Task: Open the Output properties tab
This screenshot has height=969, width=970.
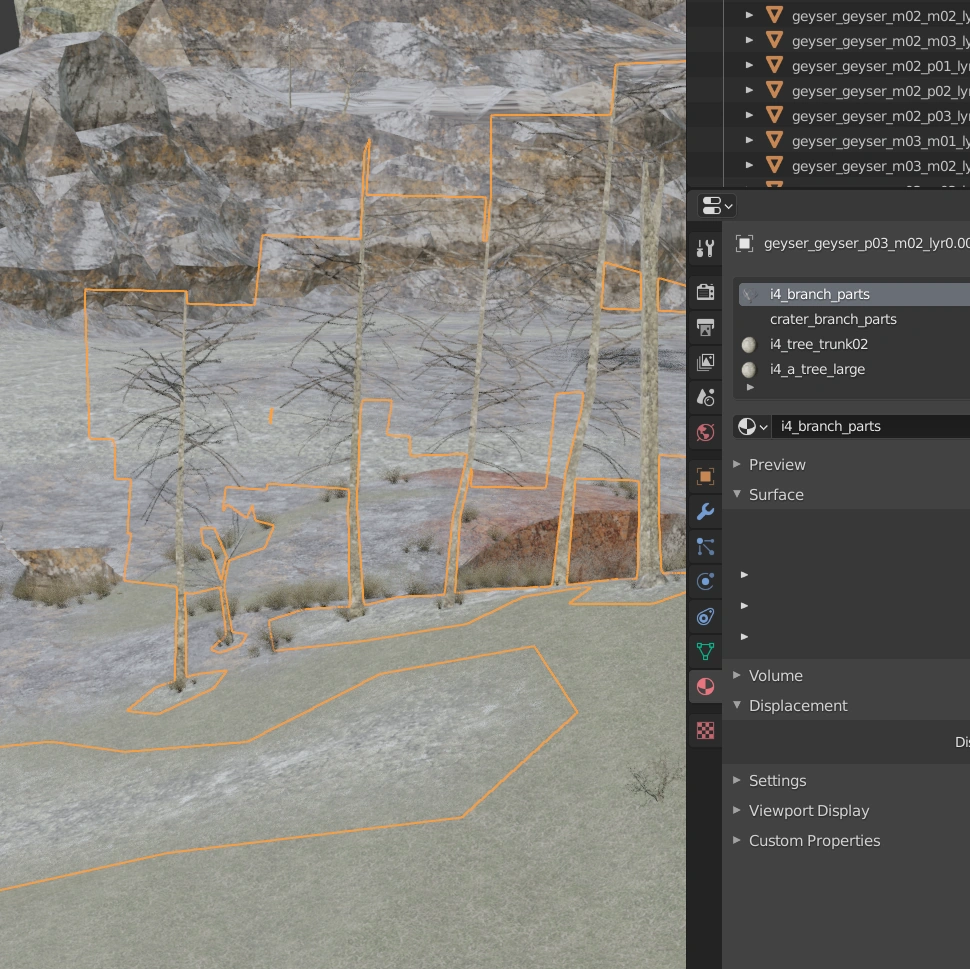Action: [705, 327]
